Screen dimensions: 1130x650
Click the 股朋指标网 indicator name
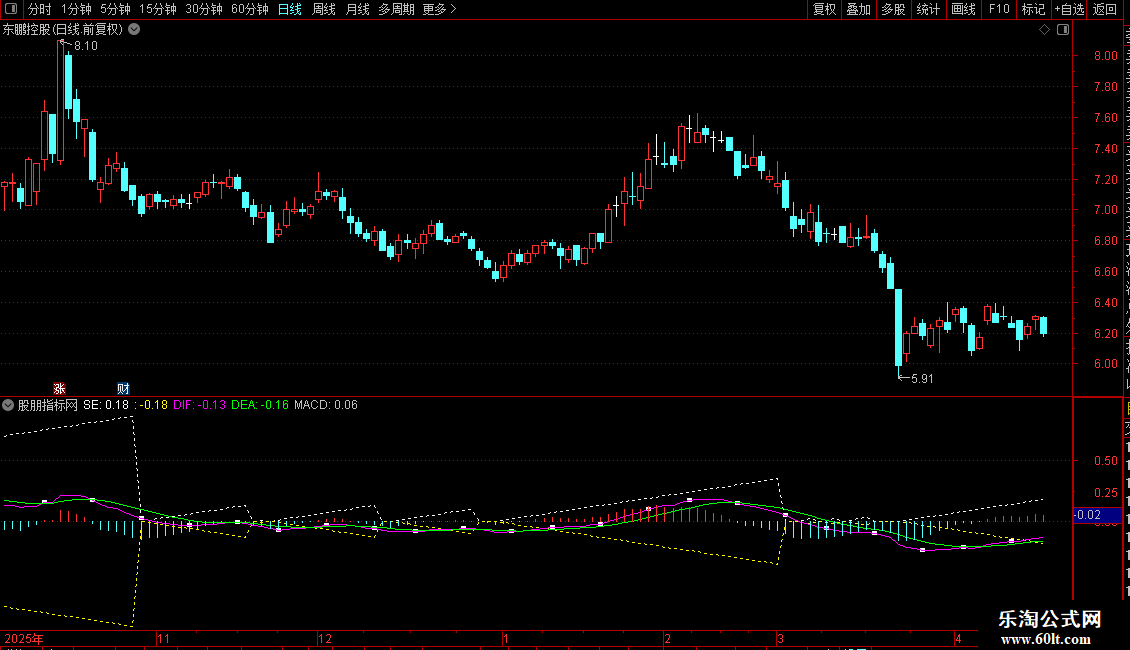(48, 405)
